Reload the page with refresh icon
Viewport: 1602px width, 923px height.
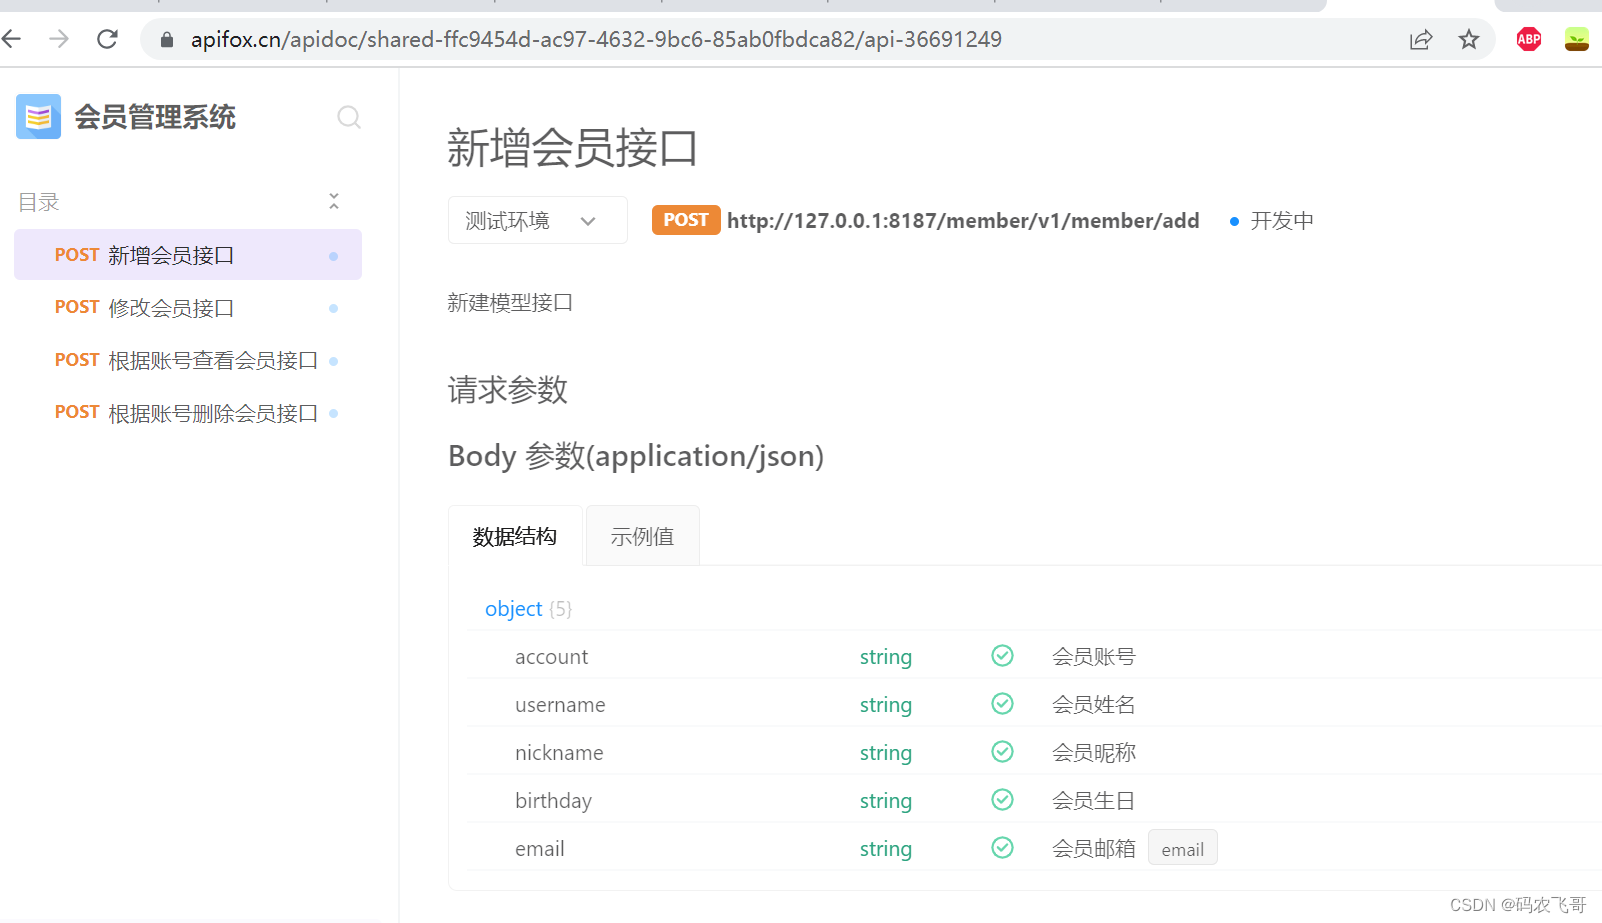tap(107, 39)
